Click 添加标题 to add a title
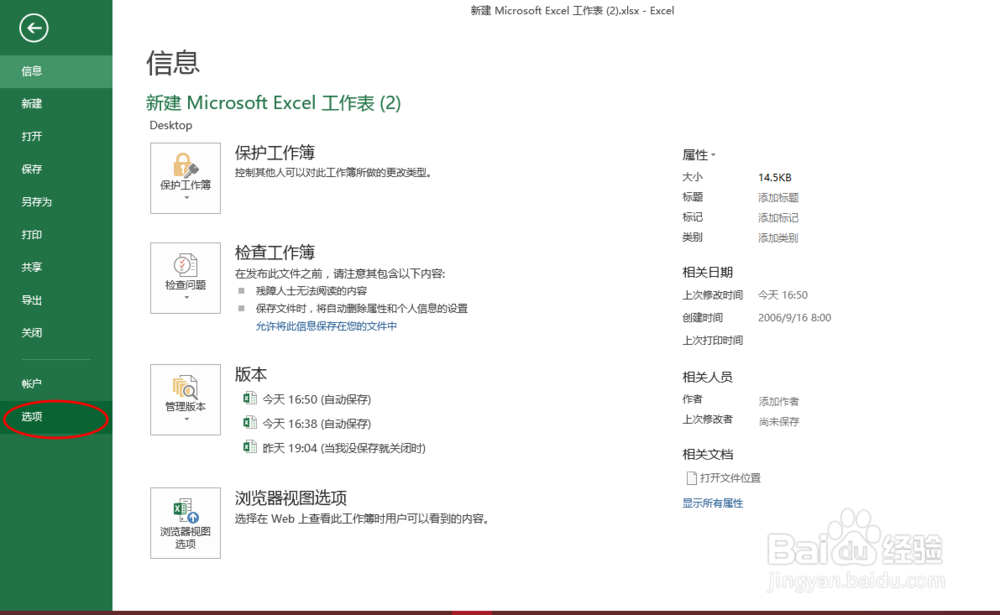 [x=778, y=197]
